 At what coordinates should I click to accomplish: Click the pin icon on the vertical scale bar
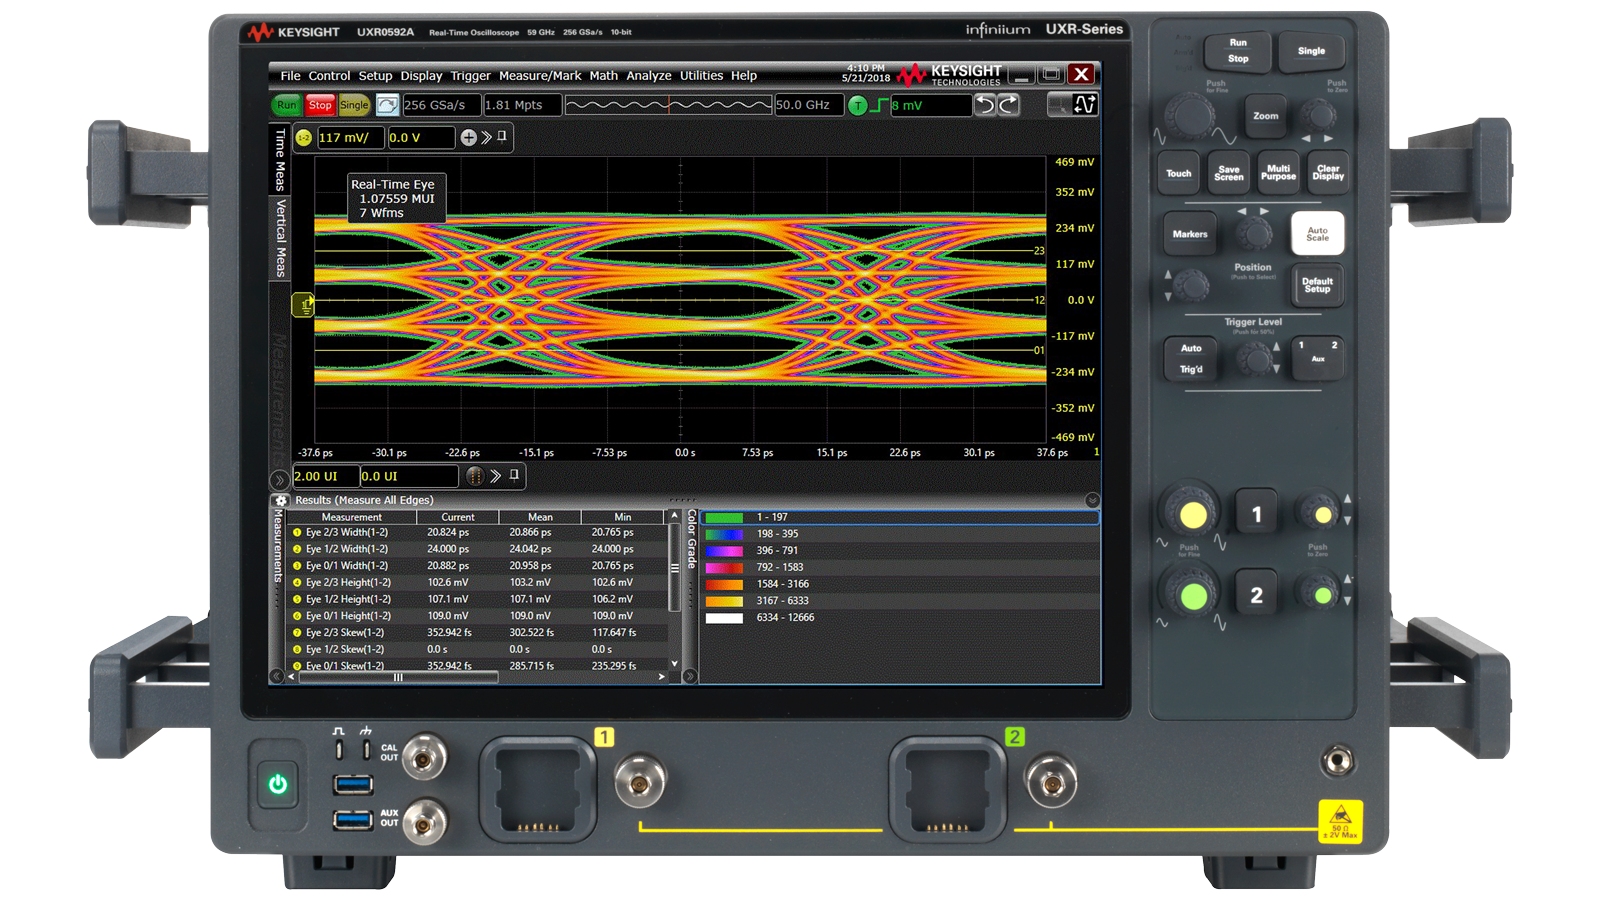point(502,137)
